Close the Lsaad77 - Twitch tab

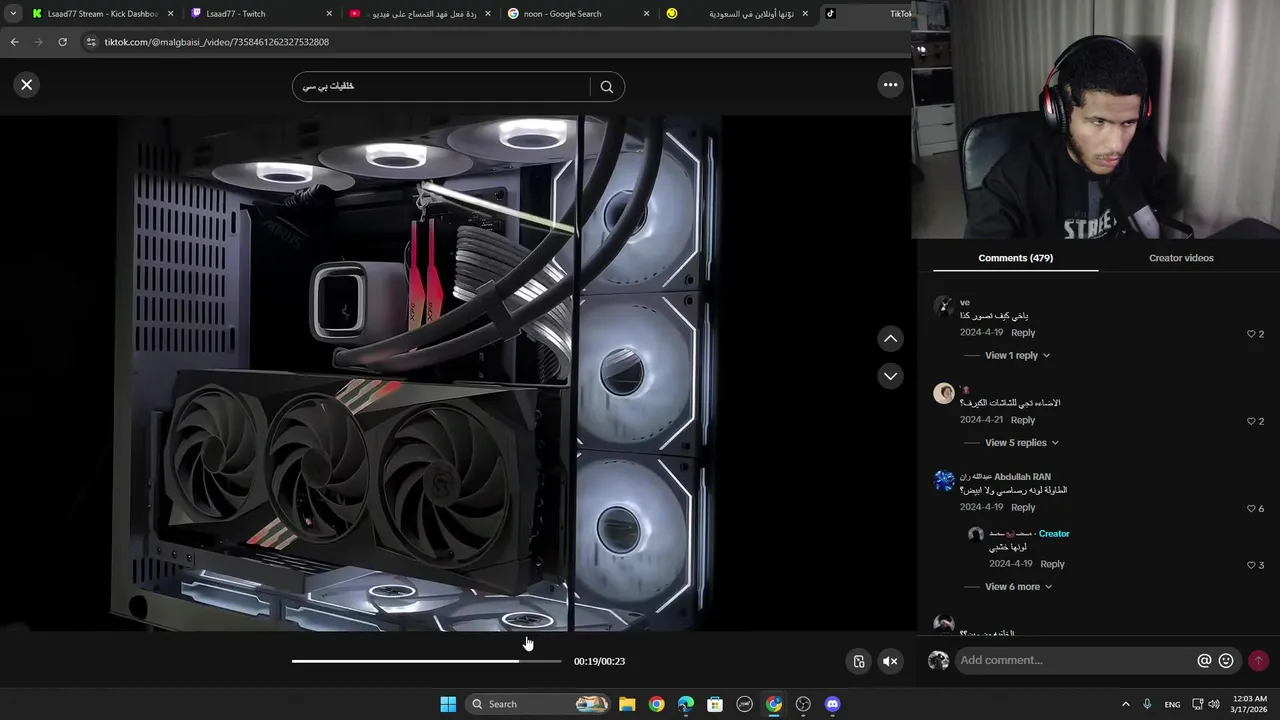329,14
